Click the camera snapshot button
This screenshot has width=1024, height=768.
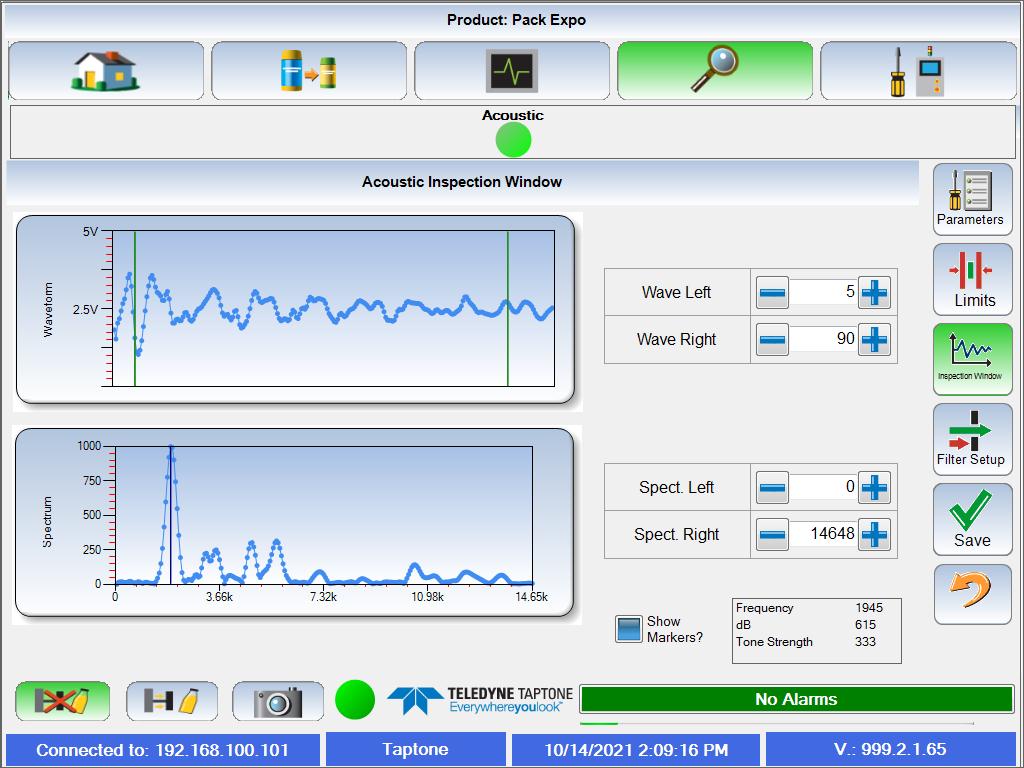pyautogui.click(x=278, y=701)
